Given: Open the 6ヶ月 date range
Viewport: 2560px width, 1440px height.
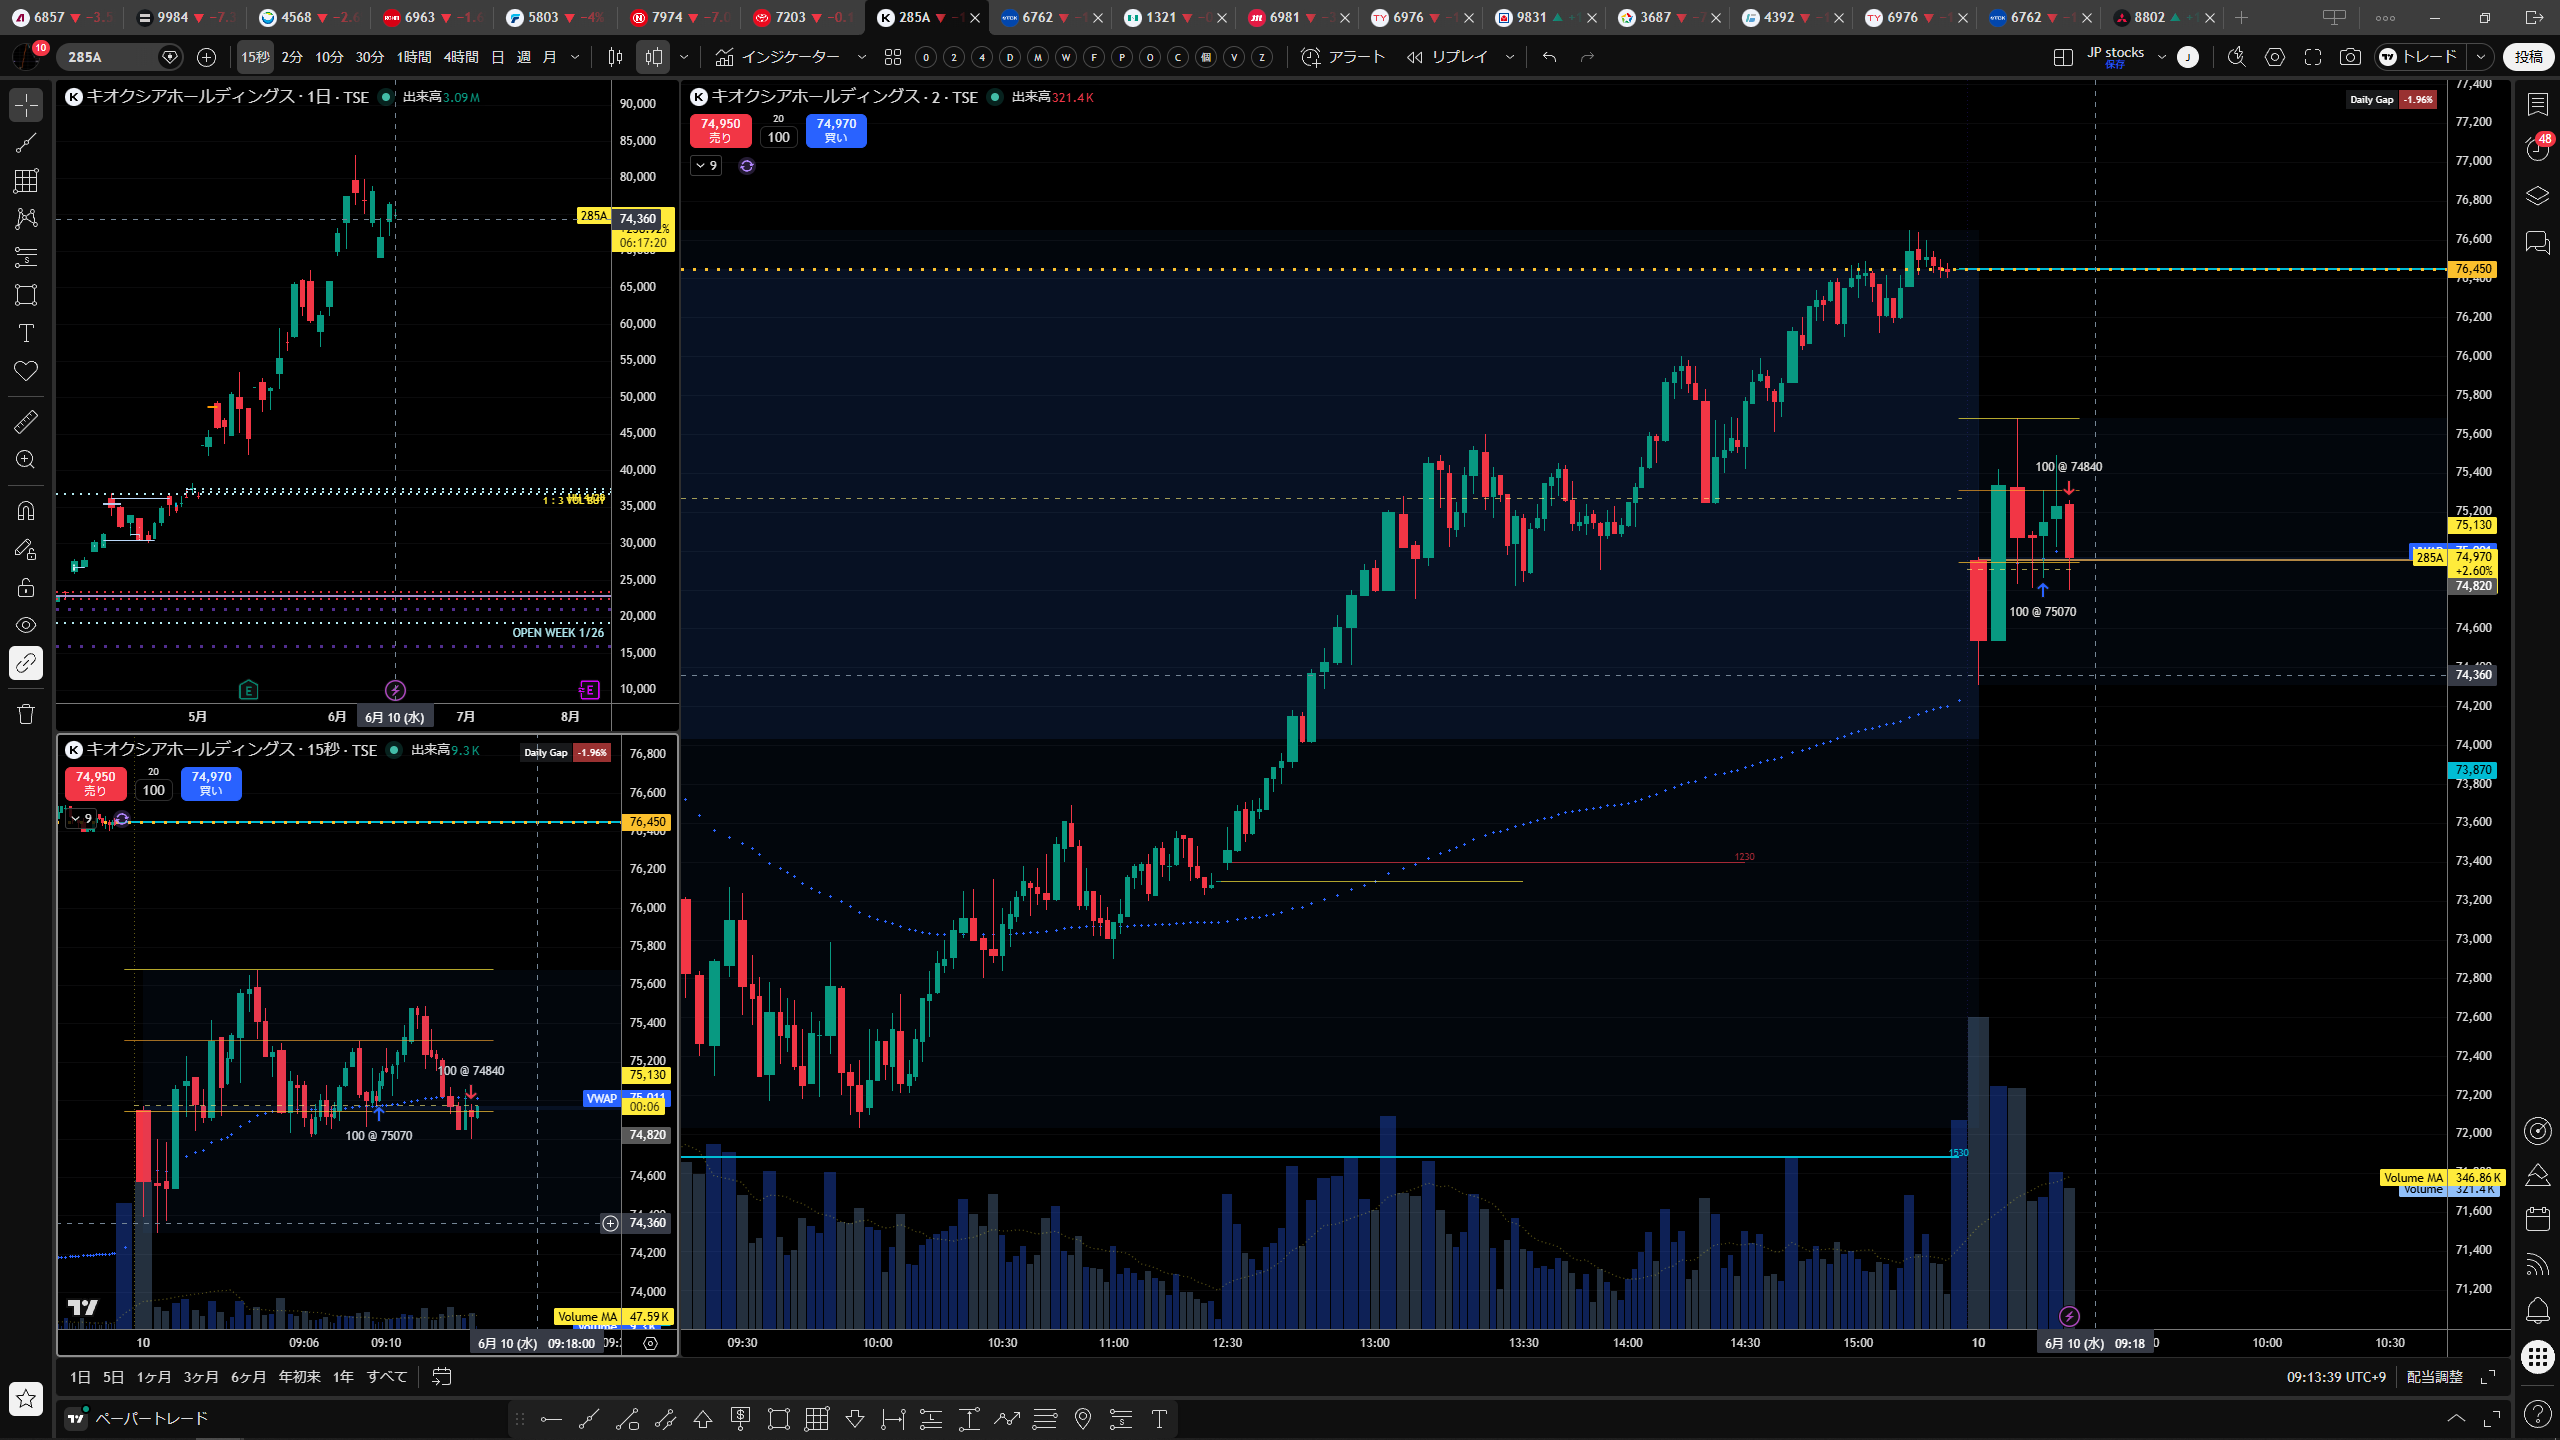Looking at the screenshot, I should (x=248, y=1377).
